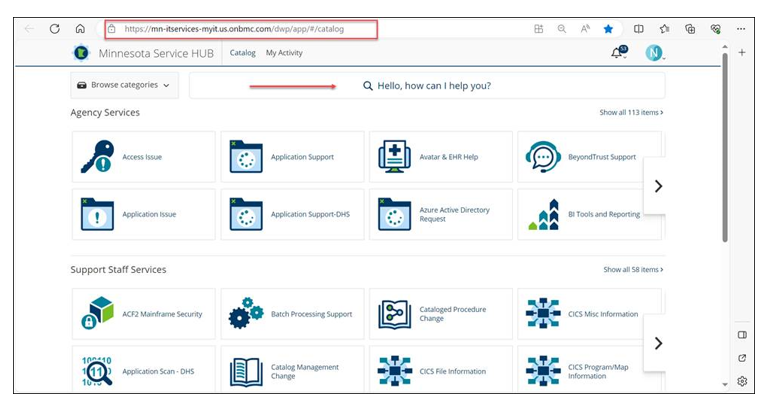Click the sidebar open-in-new-window icon
Viewport: 771px width, 407px height.
point(742,358)
